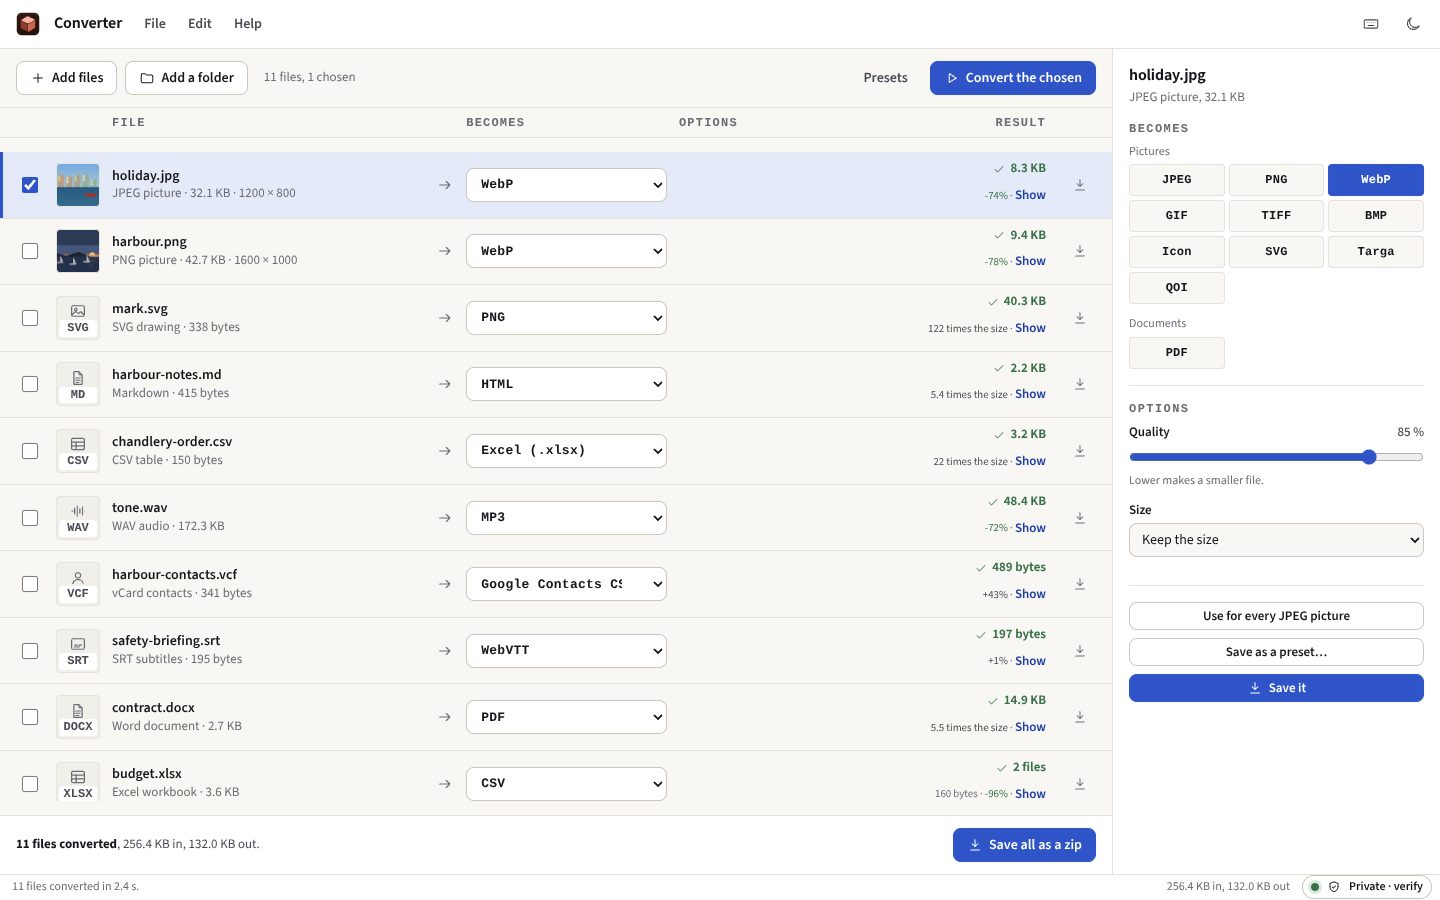Open the Google Contacts format dropdown
The width and height of the screenshot is (1440, 900).
(566, 584)
